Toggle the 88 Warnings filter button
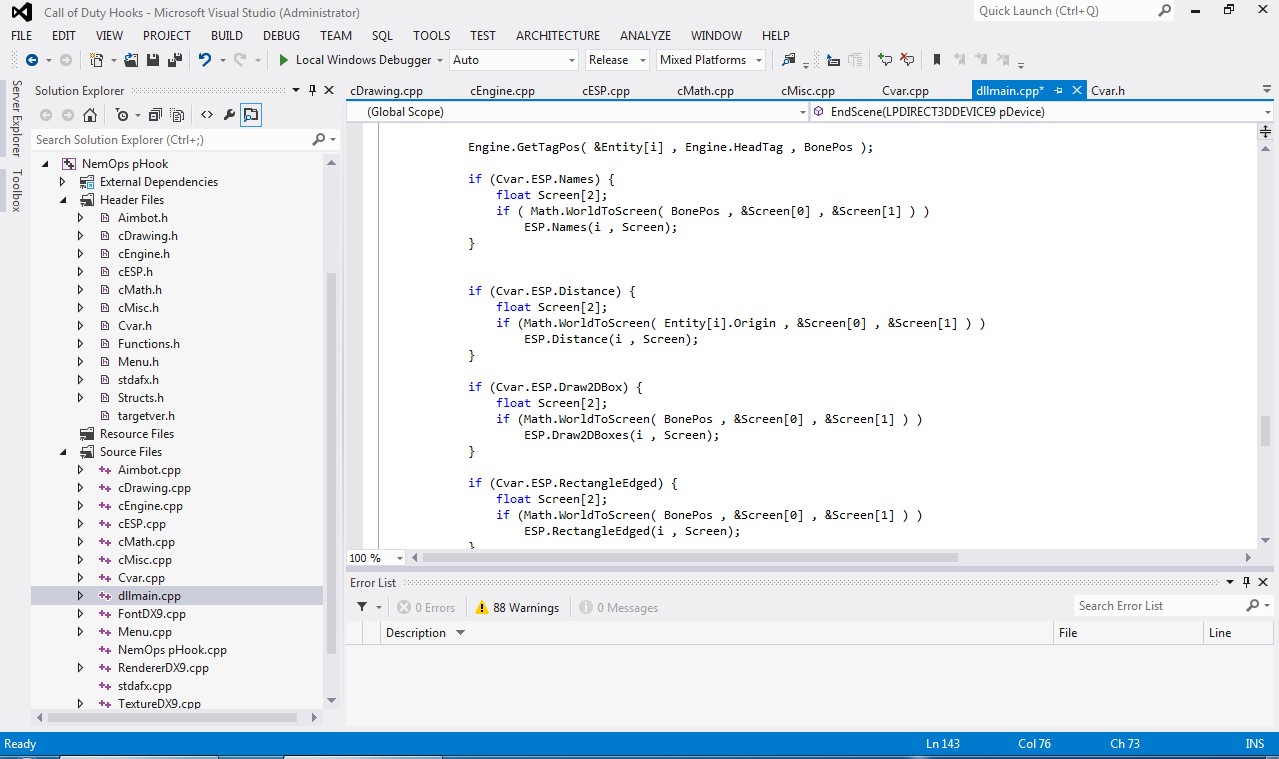Image resolution: width=1279 pixels, height=759 pixels. click(517, 607)
